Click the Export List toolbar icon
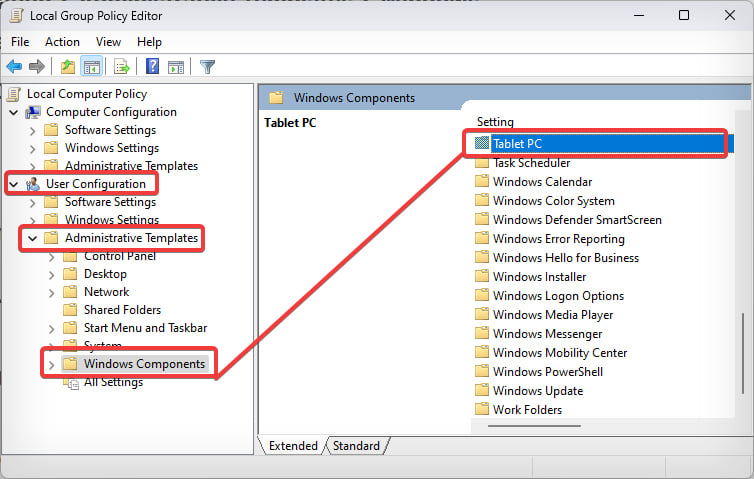The width and height of the screenshot is (754, 479). 122,67
